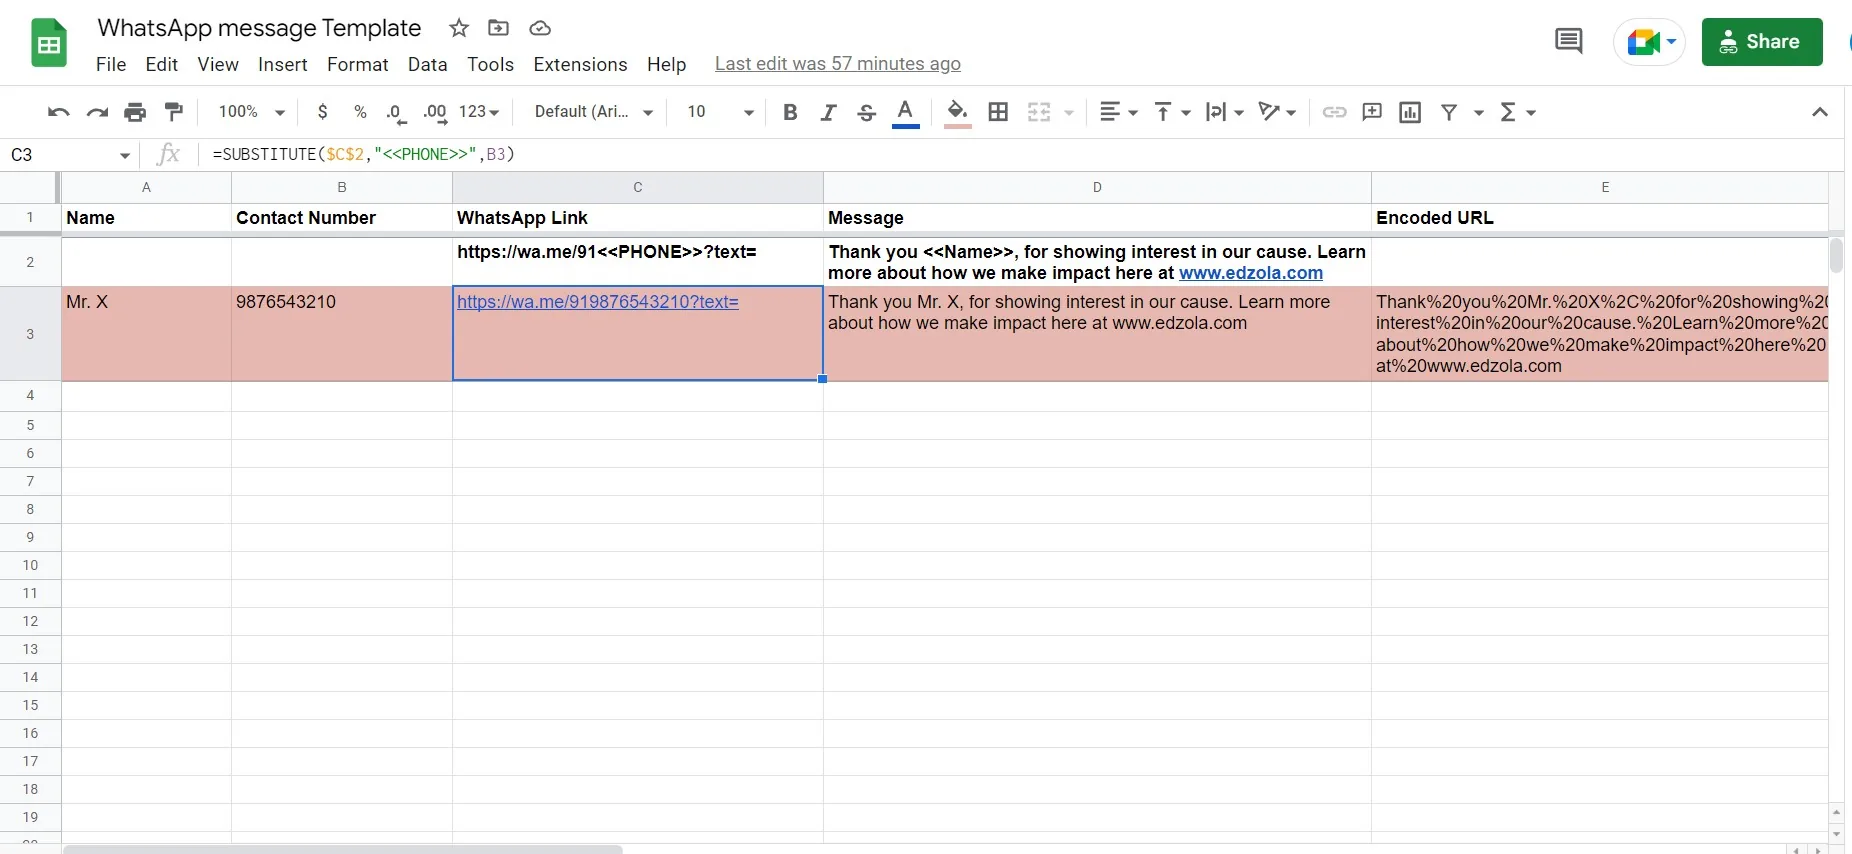This screenshot has height=854, width=1852.
Task: Format as currency with dollar icon
Action: pyautogui.click(x=322, y=112)
